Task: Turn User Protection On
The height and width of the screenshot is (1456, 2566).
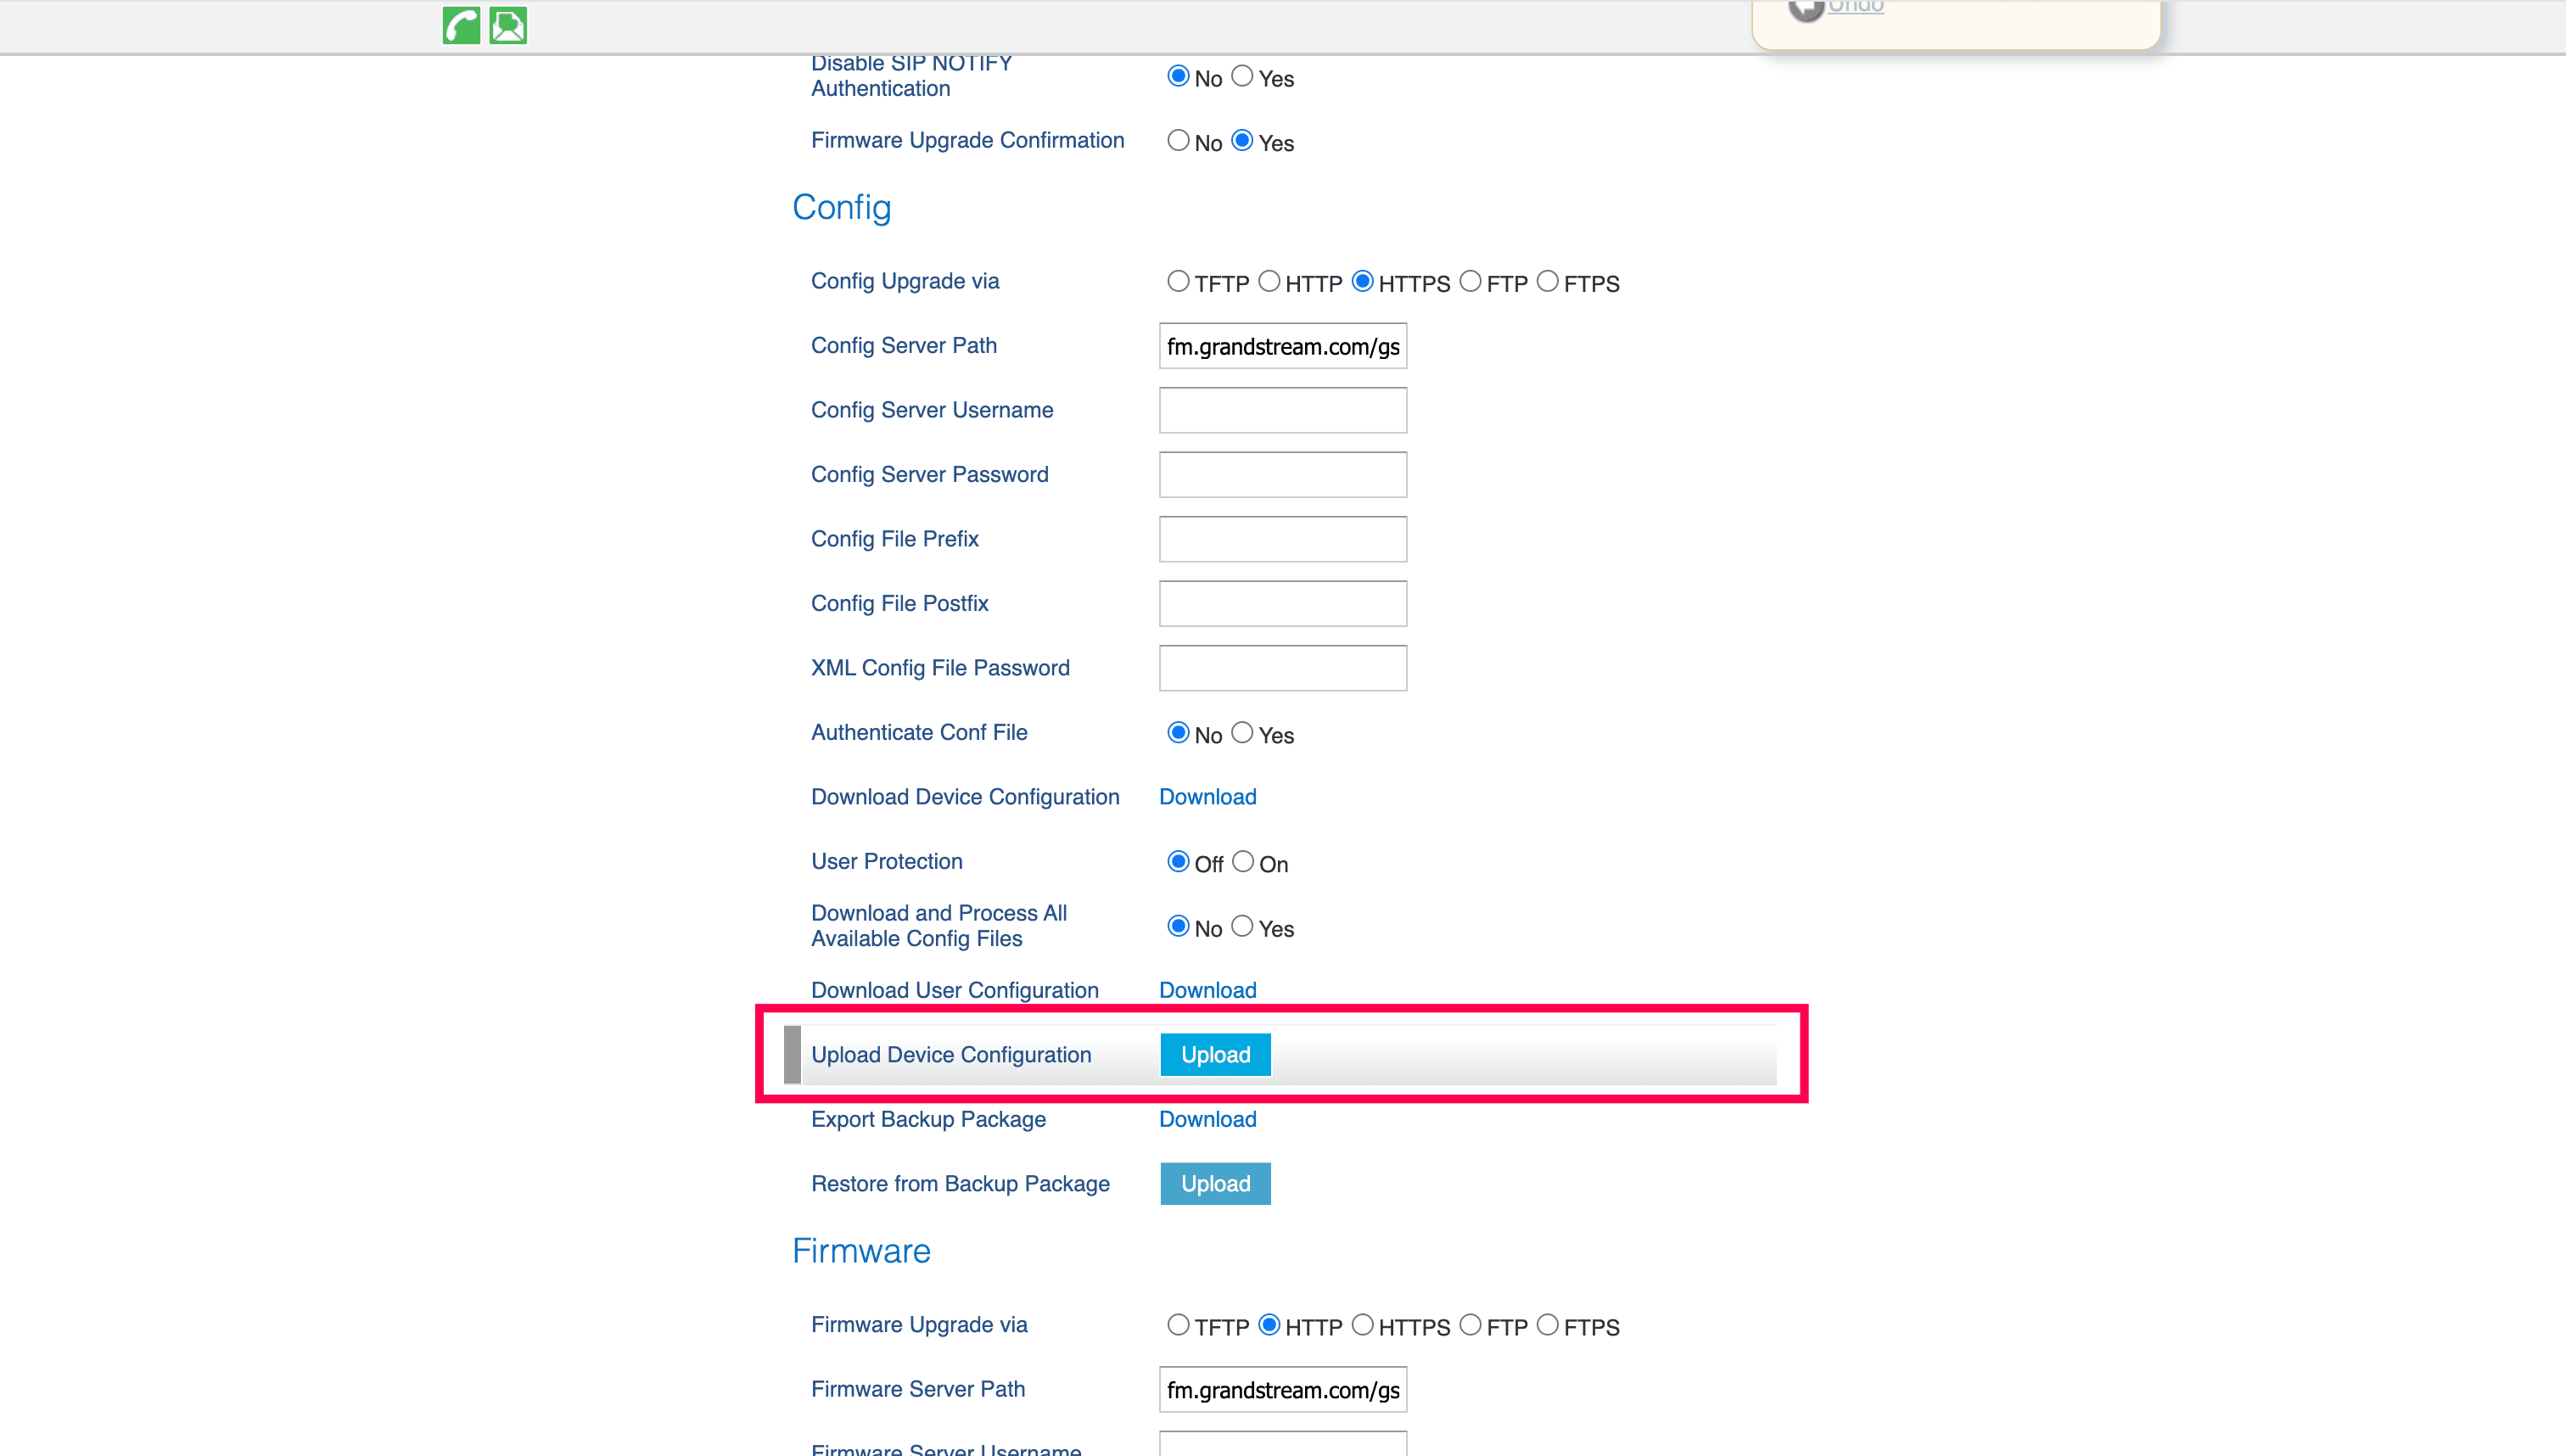Action: coord(1242,862)
